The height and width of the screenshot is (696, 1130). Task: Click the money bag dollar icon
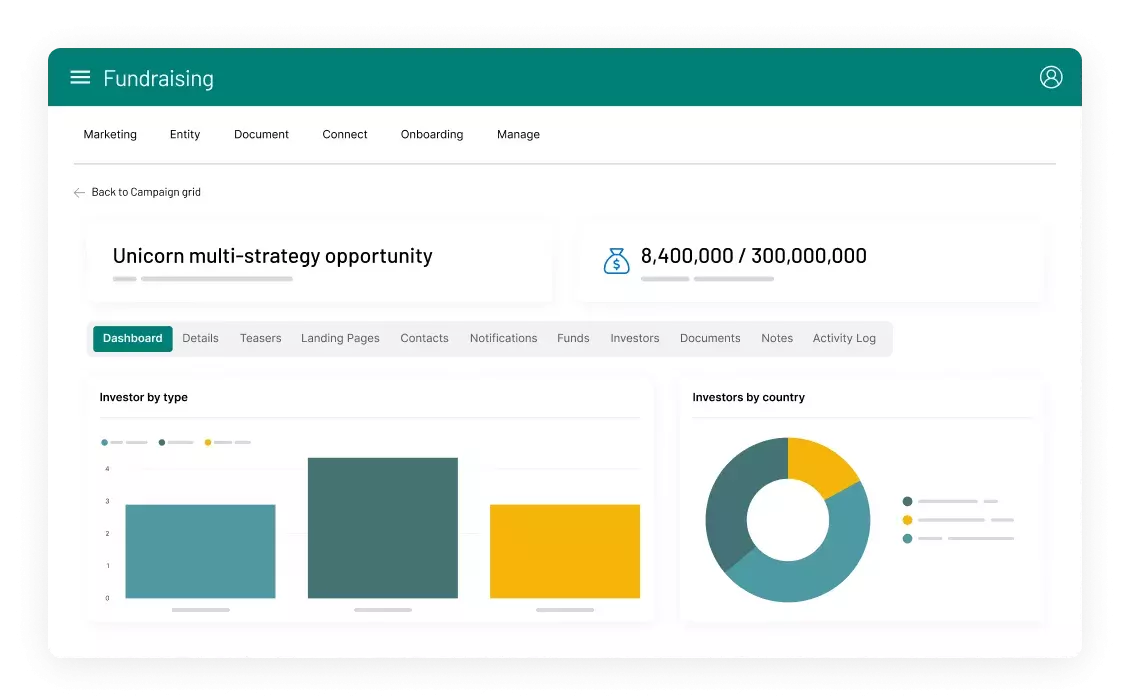pyautogui.click(x=616, y=260)
